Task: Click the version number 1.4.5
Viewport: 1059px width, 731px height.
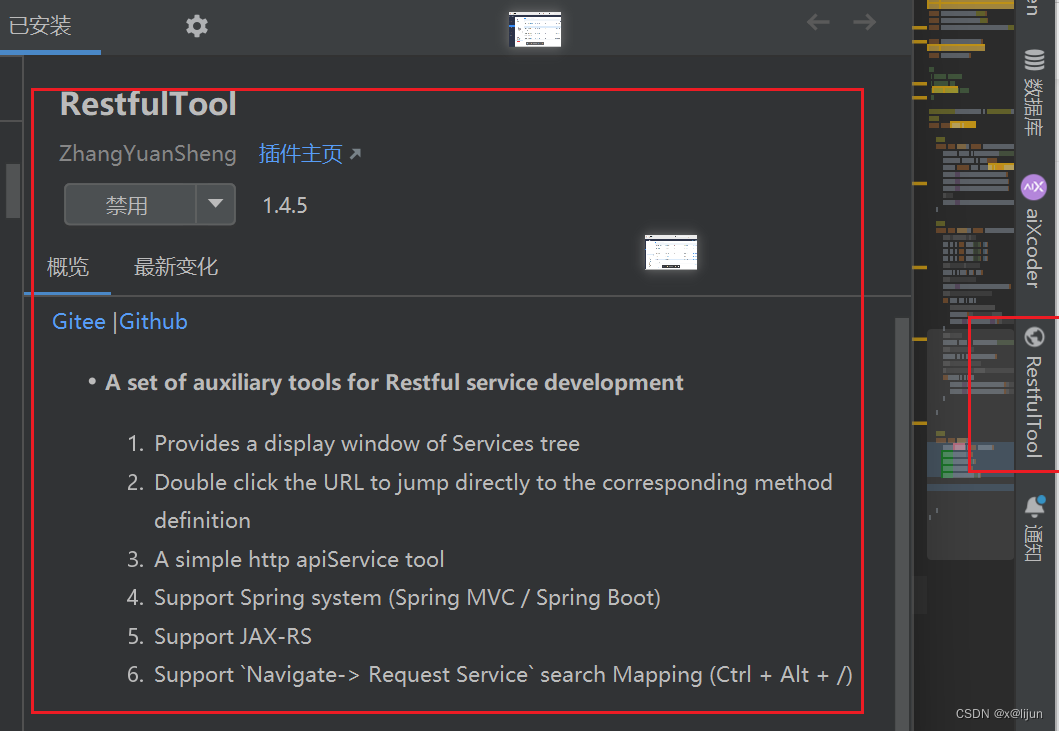Action: pos(284,205)
